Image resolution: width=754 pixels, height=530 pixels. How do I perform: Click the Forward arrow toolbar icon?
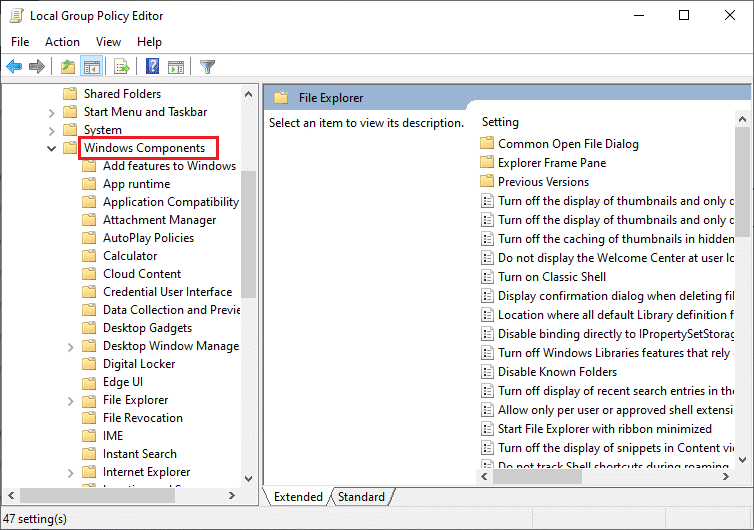point(37,66)
